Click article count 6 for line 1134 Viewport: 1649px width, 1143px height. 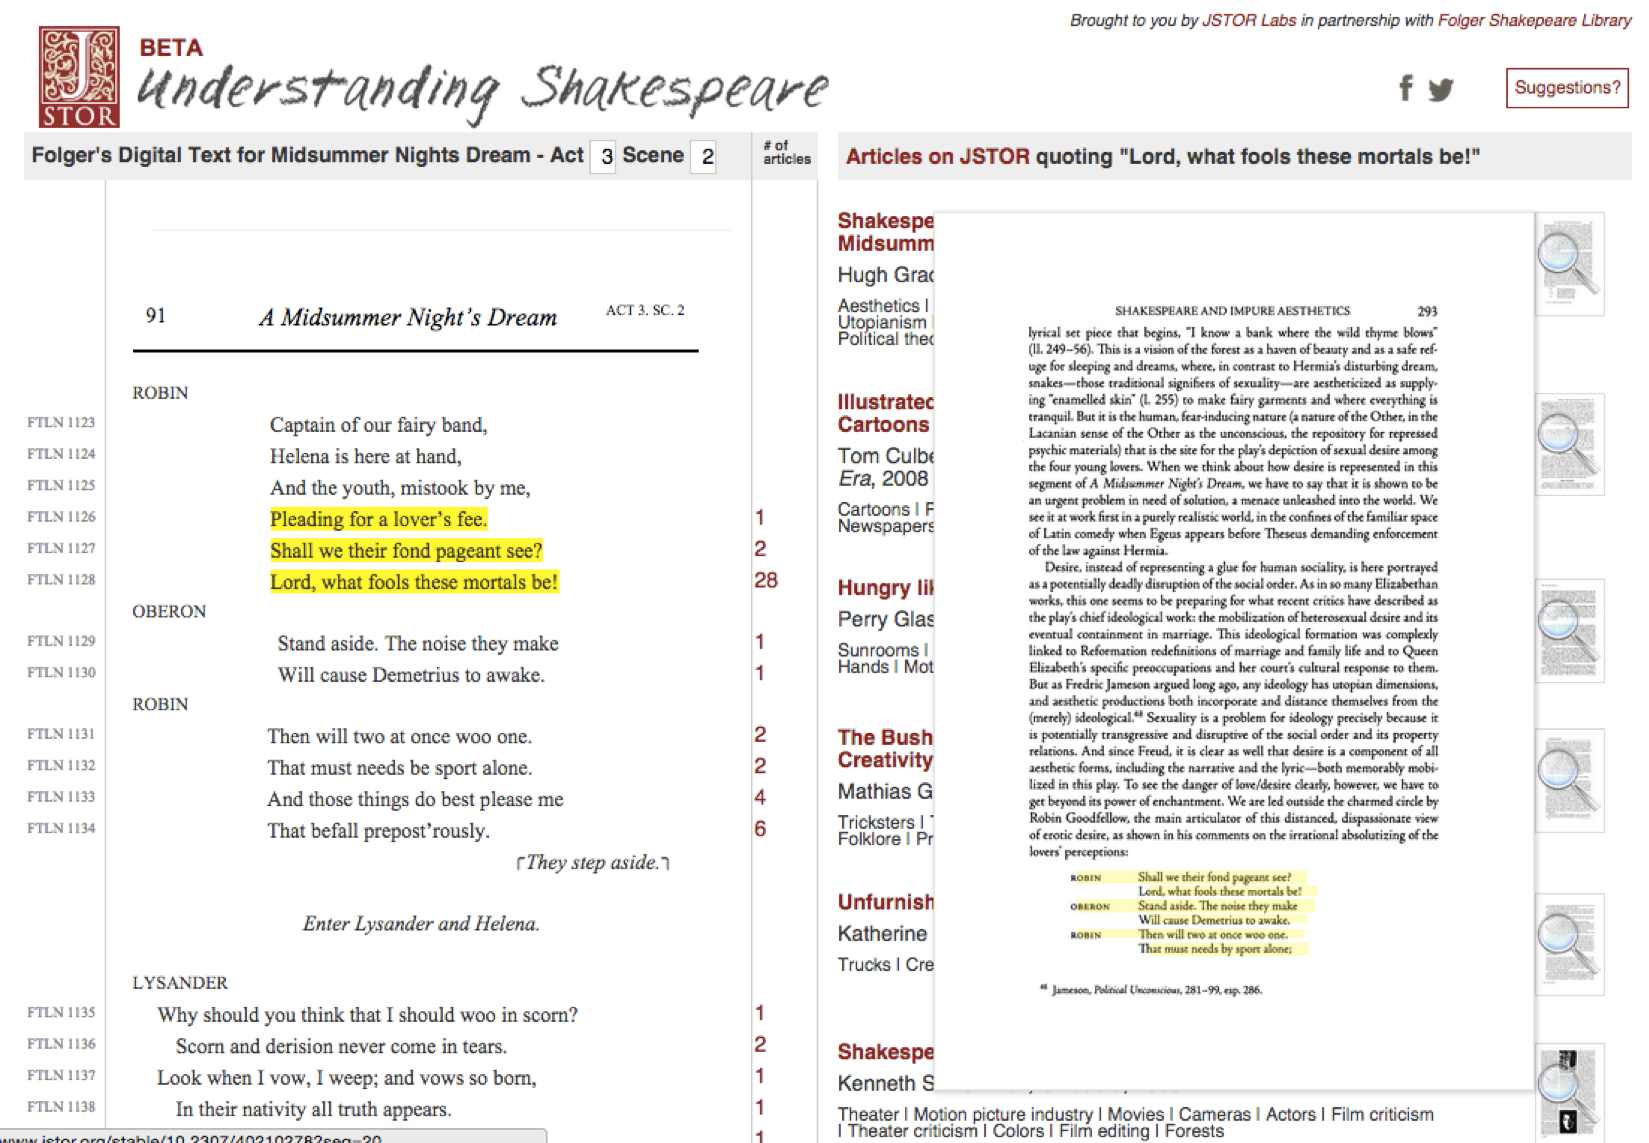[x=760, y=829]
